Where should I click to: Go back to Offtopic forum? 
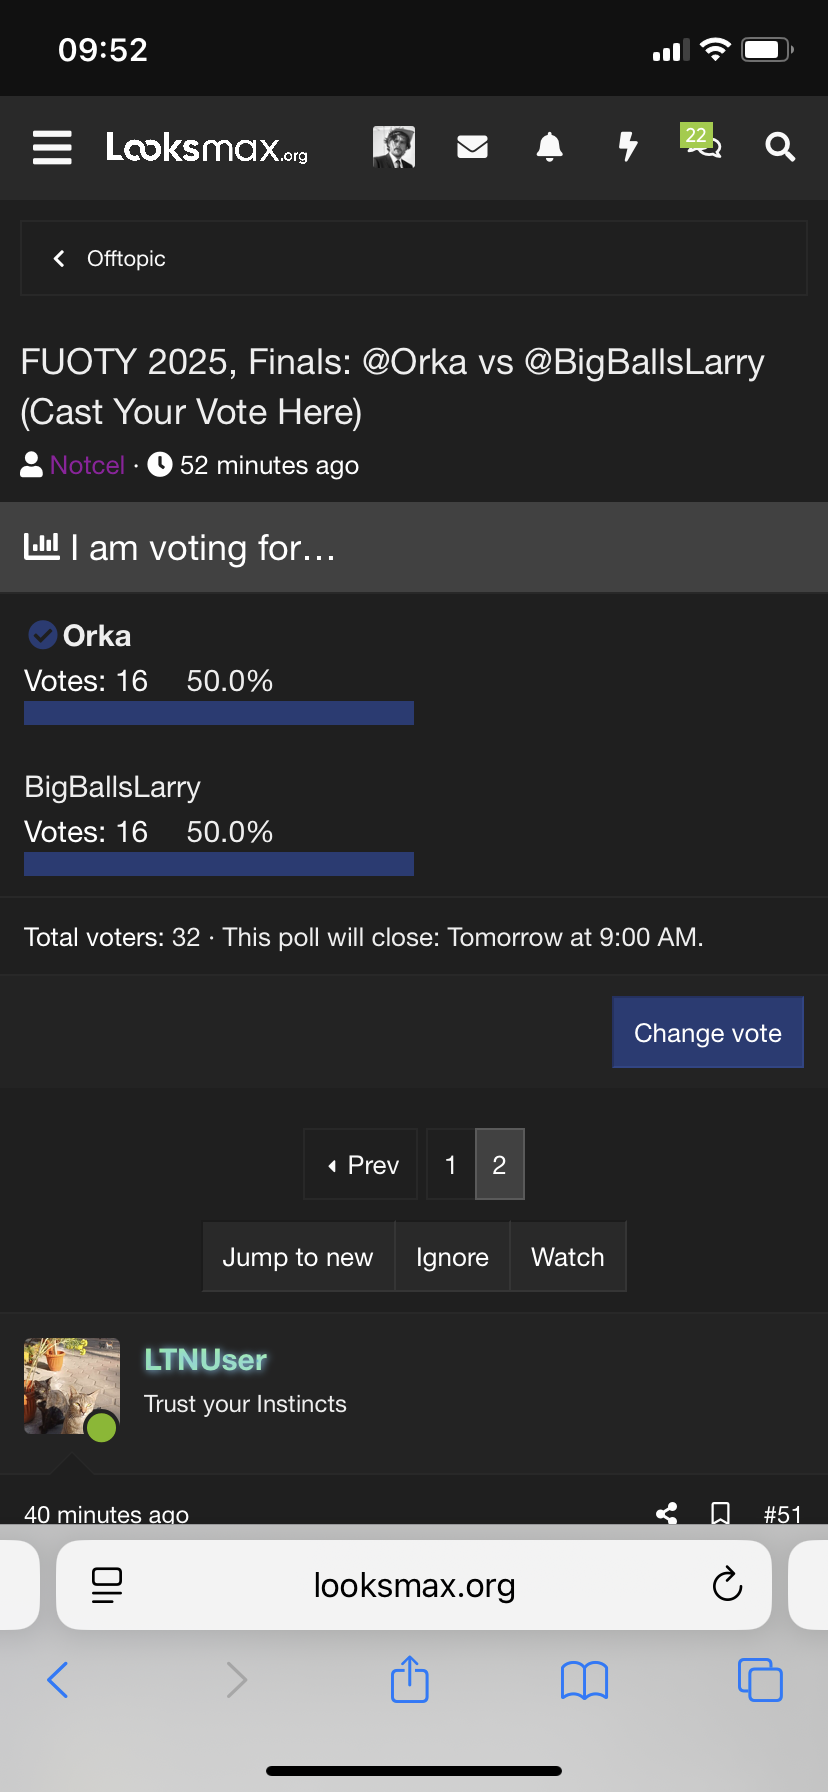click(x=110, y=258)
